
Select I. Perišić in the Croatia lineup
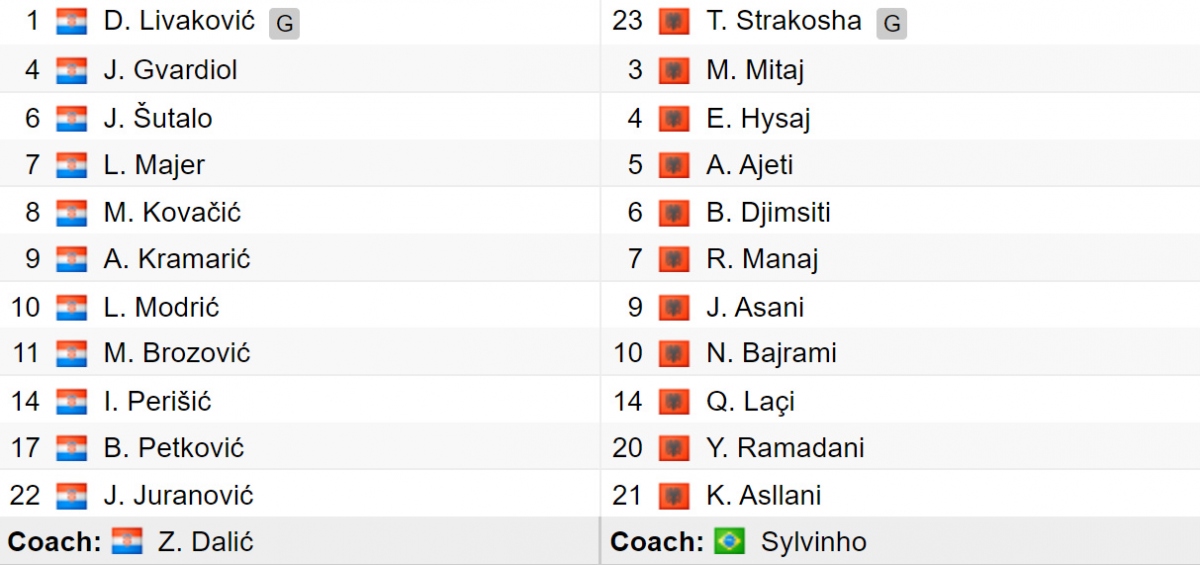tap(157, 401)
